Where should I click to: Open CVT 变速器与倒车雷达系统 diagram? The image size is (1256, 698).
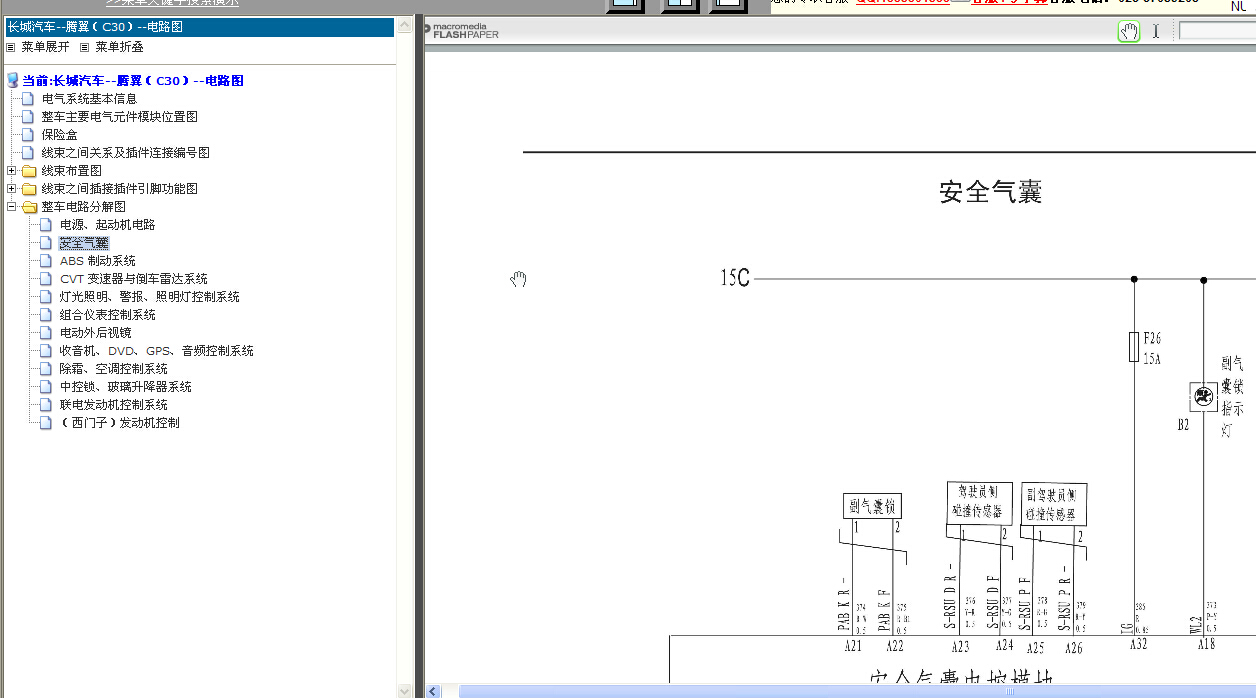pos(133,279)
